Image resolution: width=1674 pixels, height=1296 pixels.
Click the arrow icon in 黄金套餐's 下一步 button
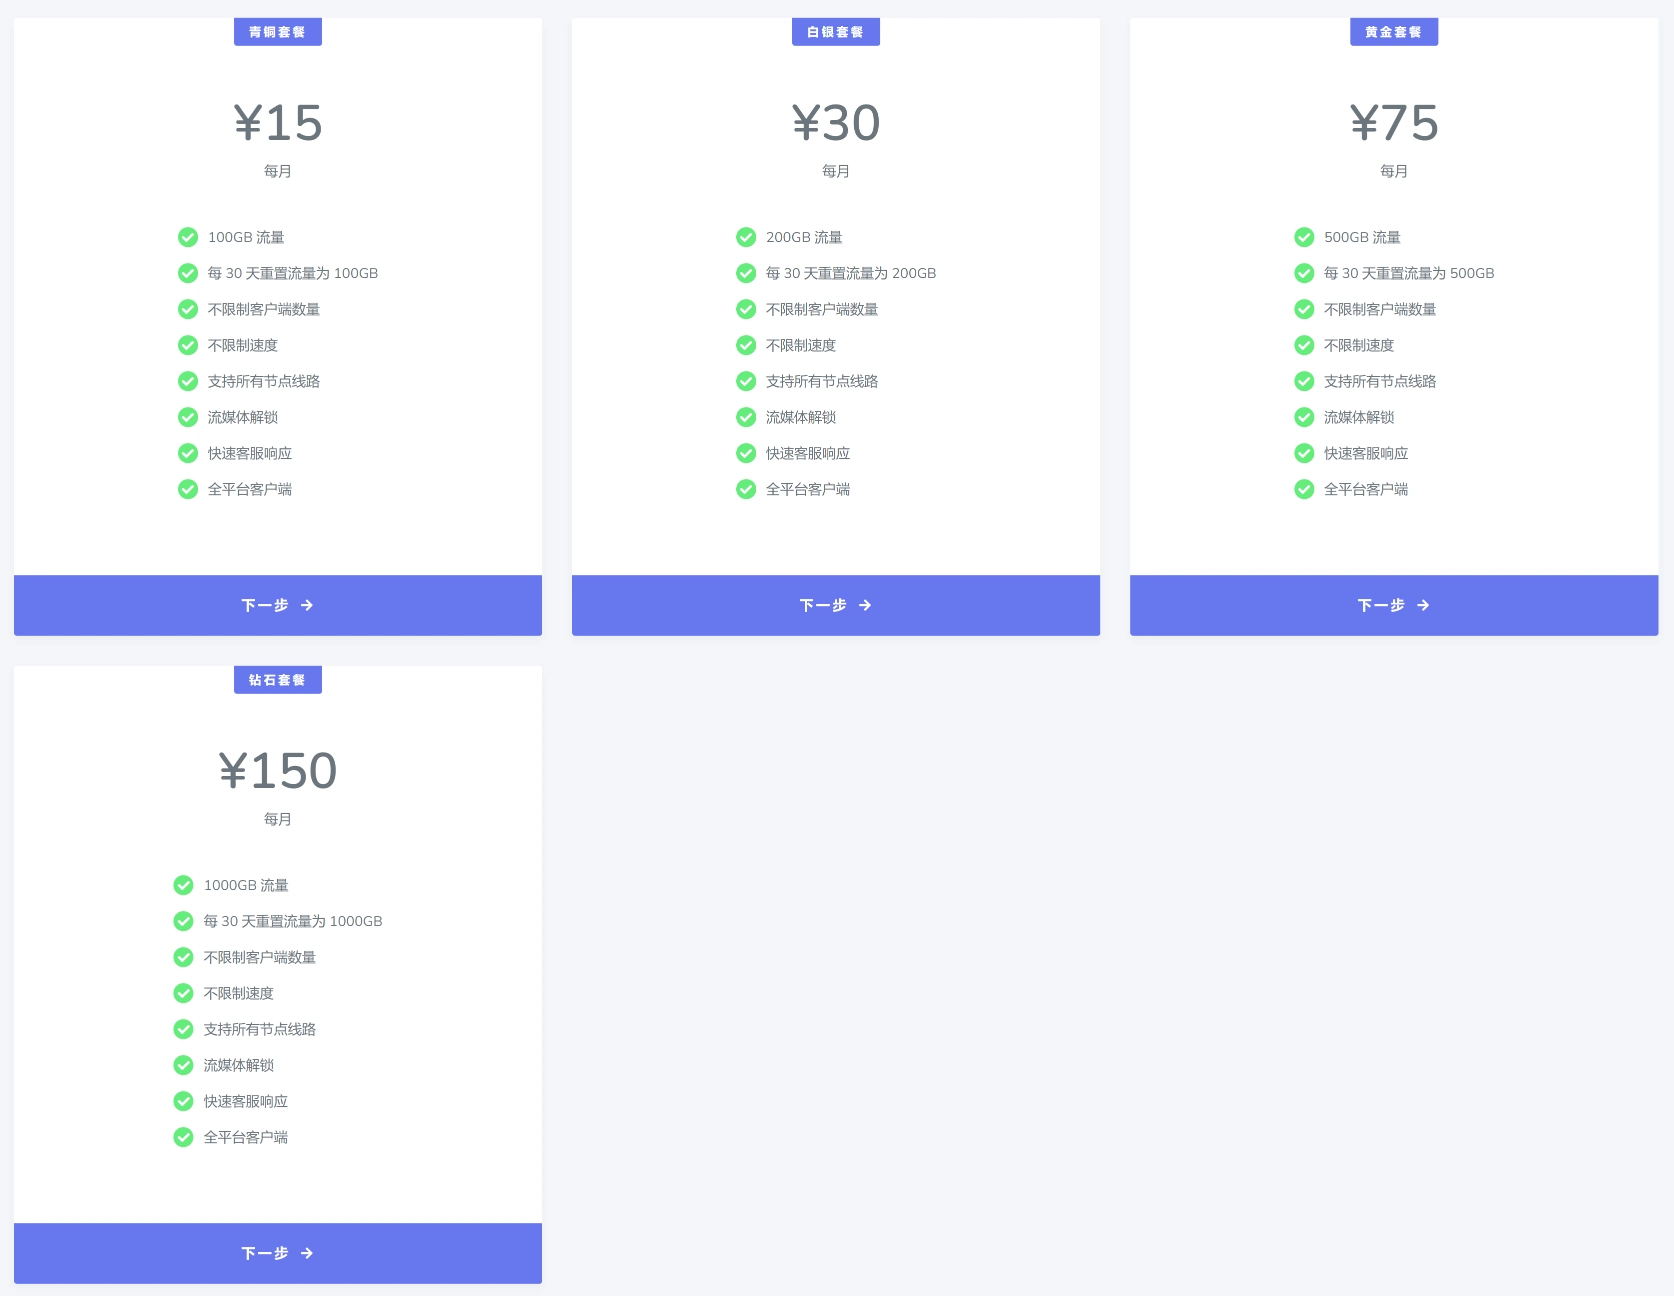[x=1424, y=605]
